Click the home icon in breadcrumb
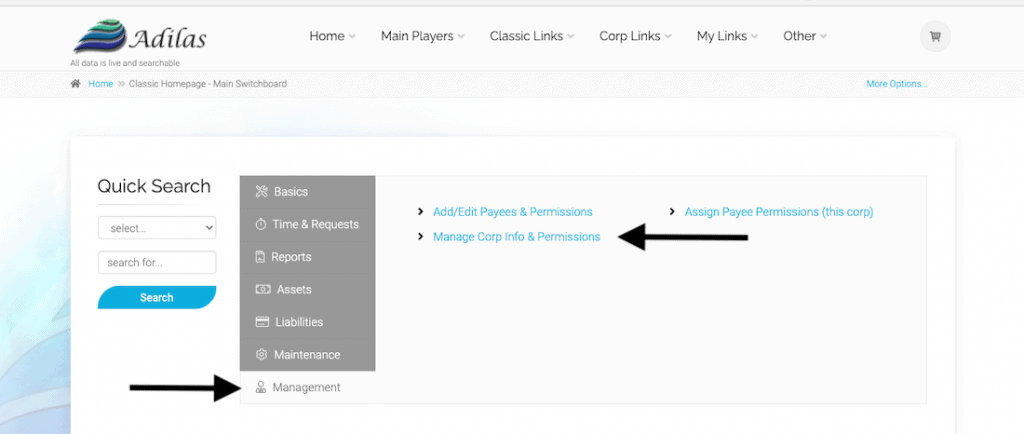This screenshot has width=1024, height=434. 76,84
